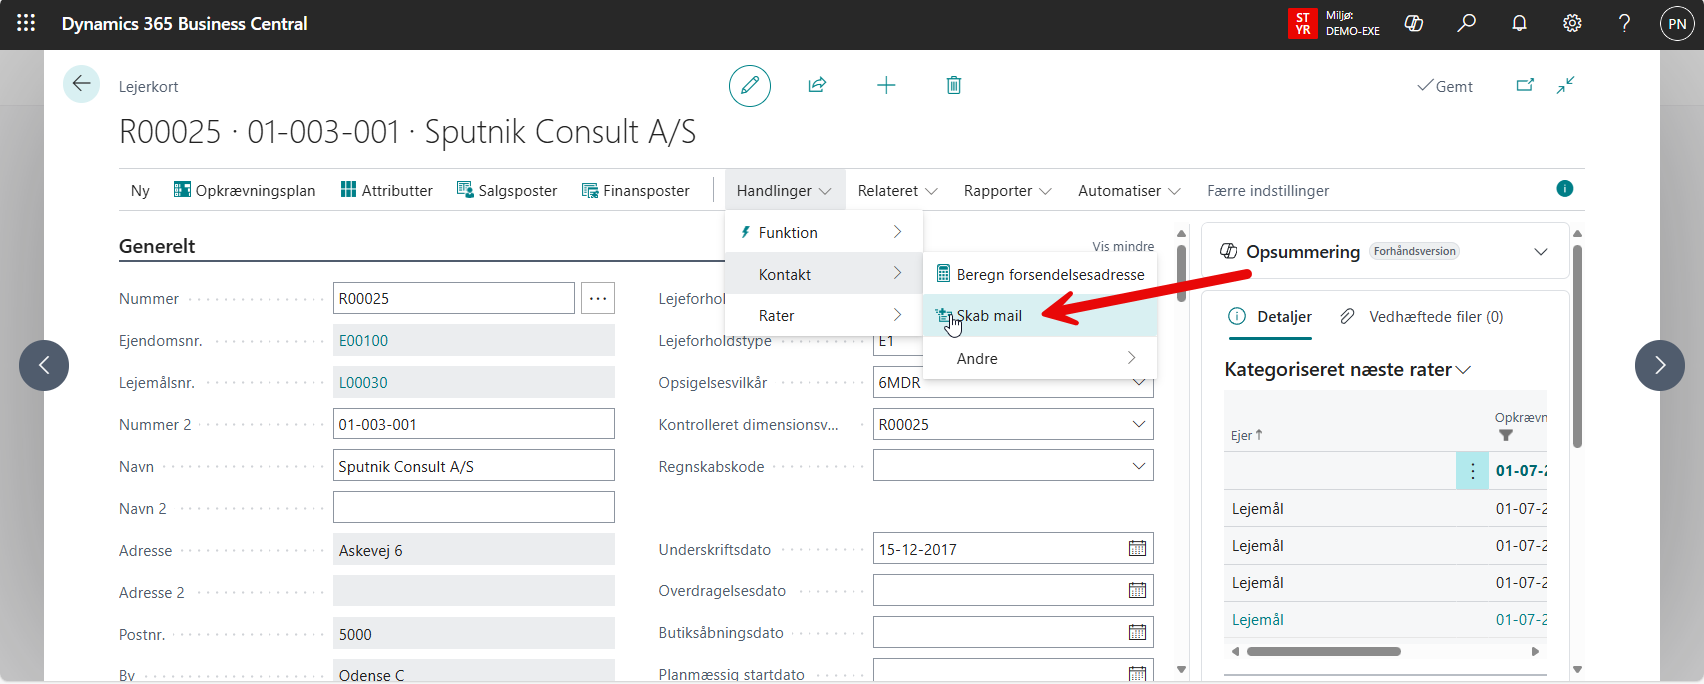This screenshot has width=1704, height=684.
Task: Click the Generelt section heading
Action: 157,246
